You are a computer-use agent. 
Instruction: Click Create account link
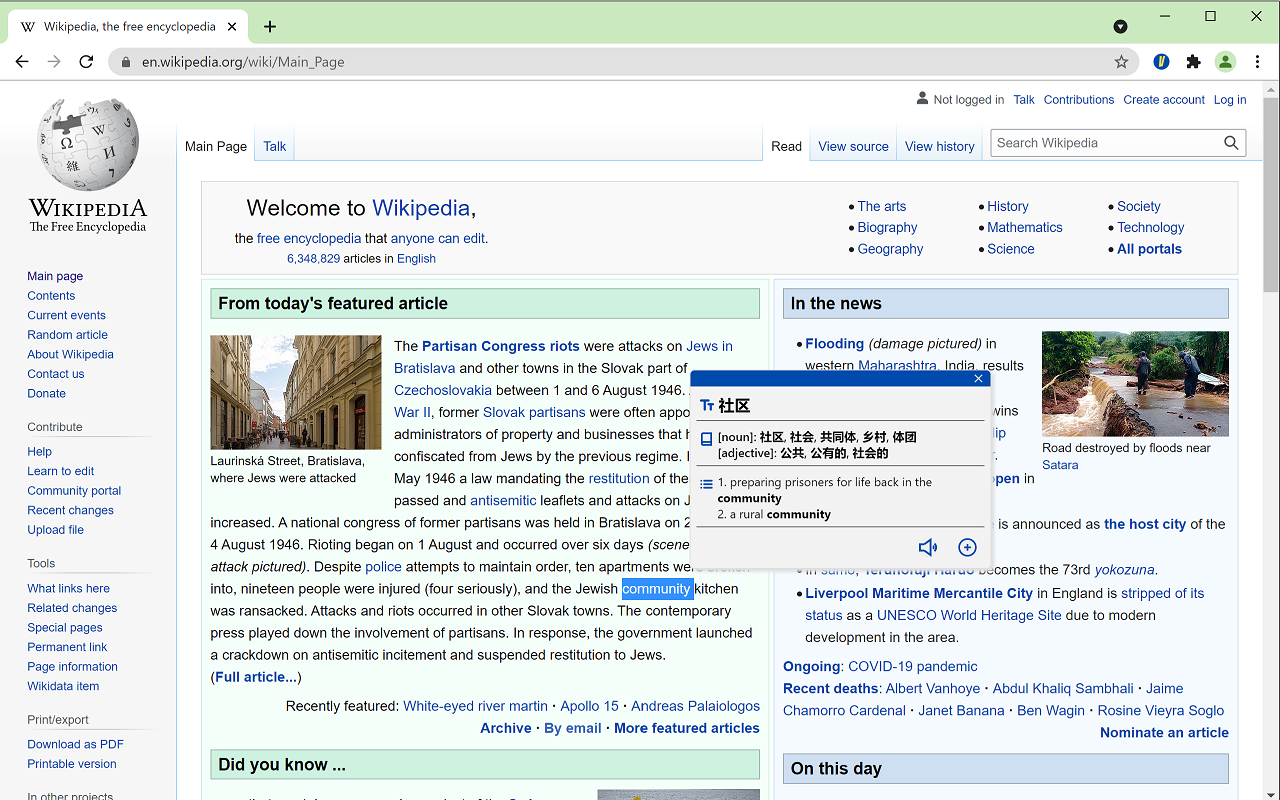click(1164, 100)
